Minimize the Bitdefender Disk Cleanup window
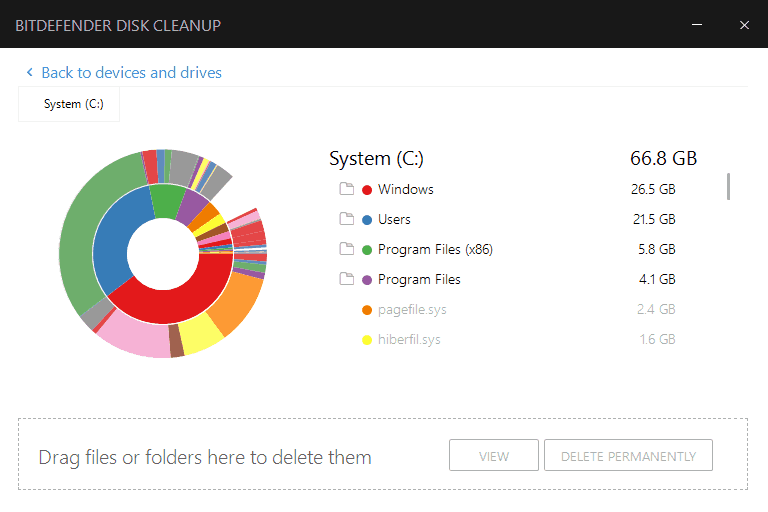 click(696, 24)
